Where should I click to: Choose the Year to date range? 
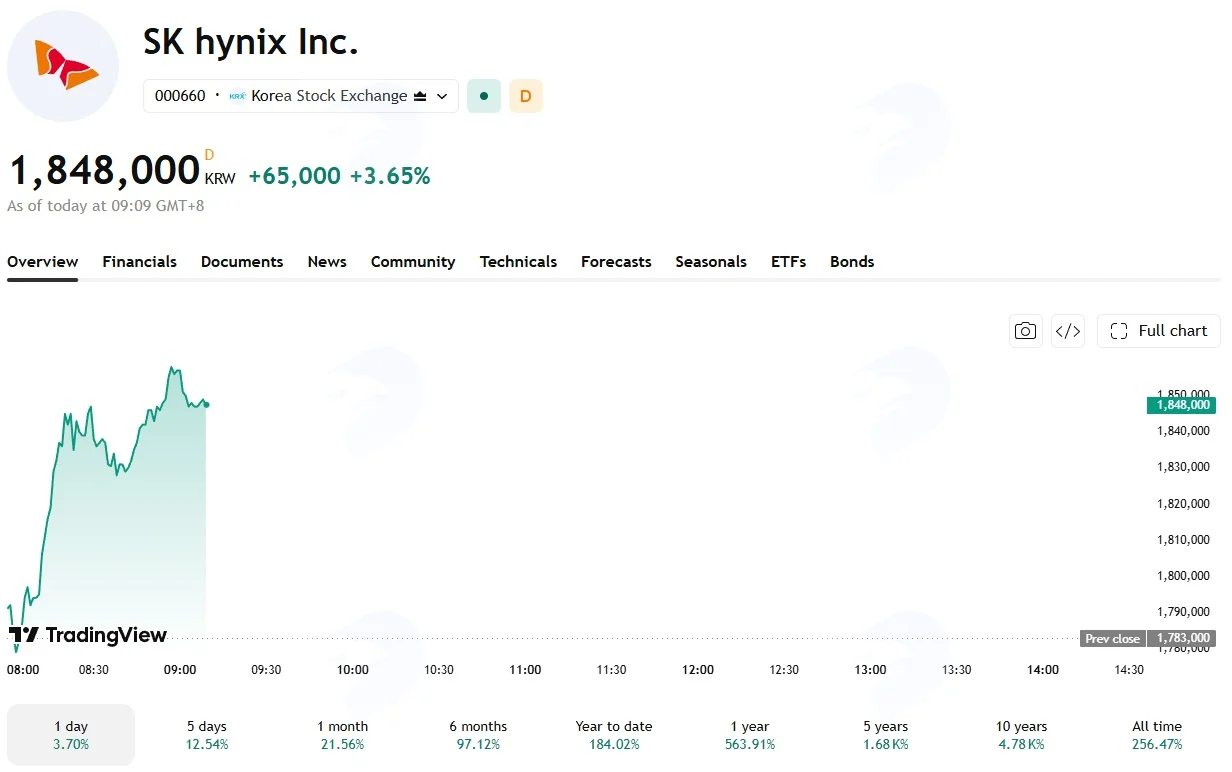point(614,735)
